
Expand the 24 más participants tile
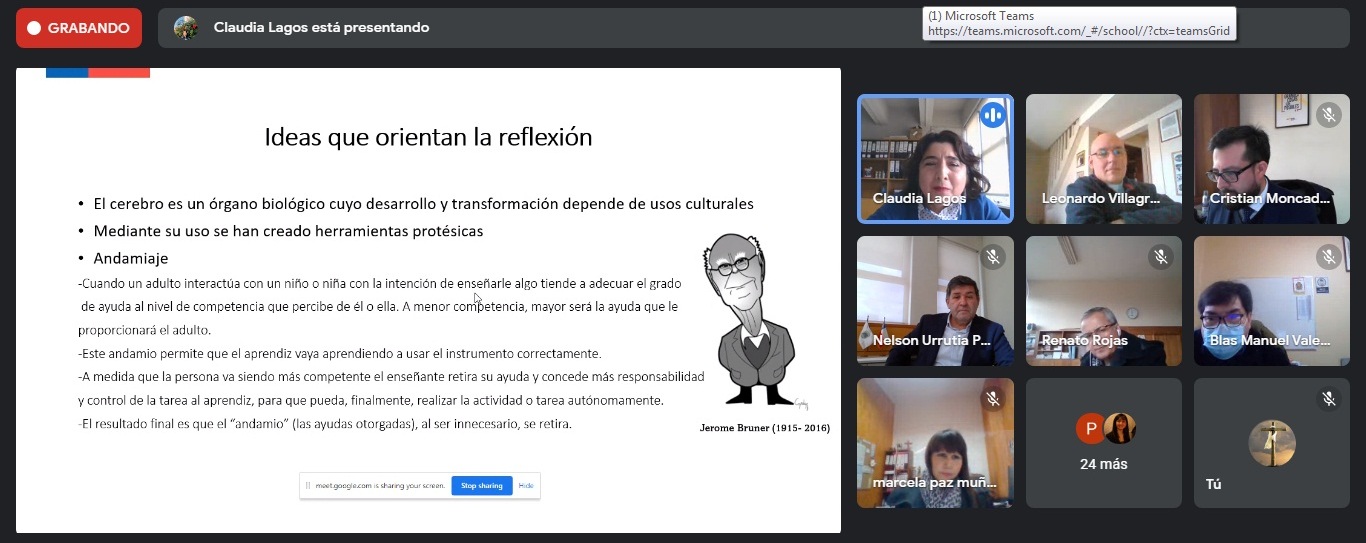[1104, 443]
